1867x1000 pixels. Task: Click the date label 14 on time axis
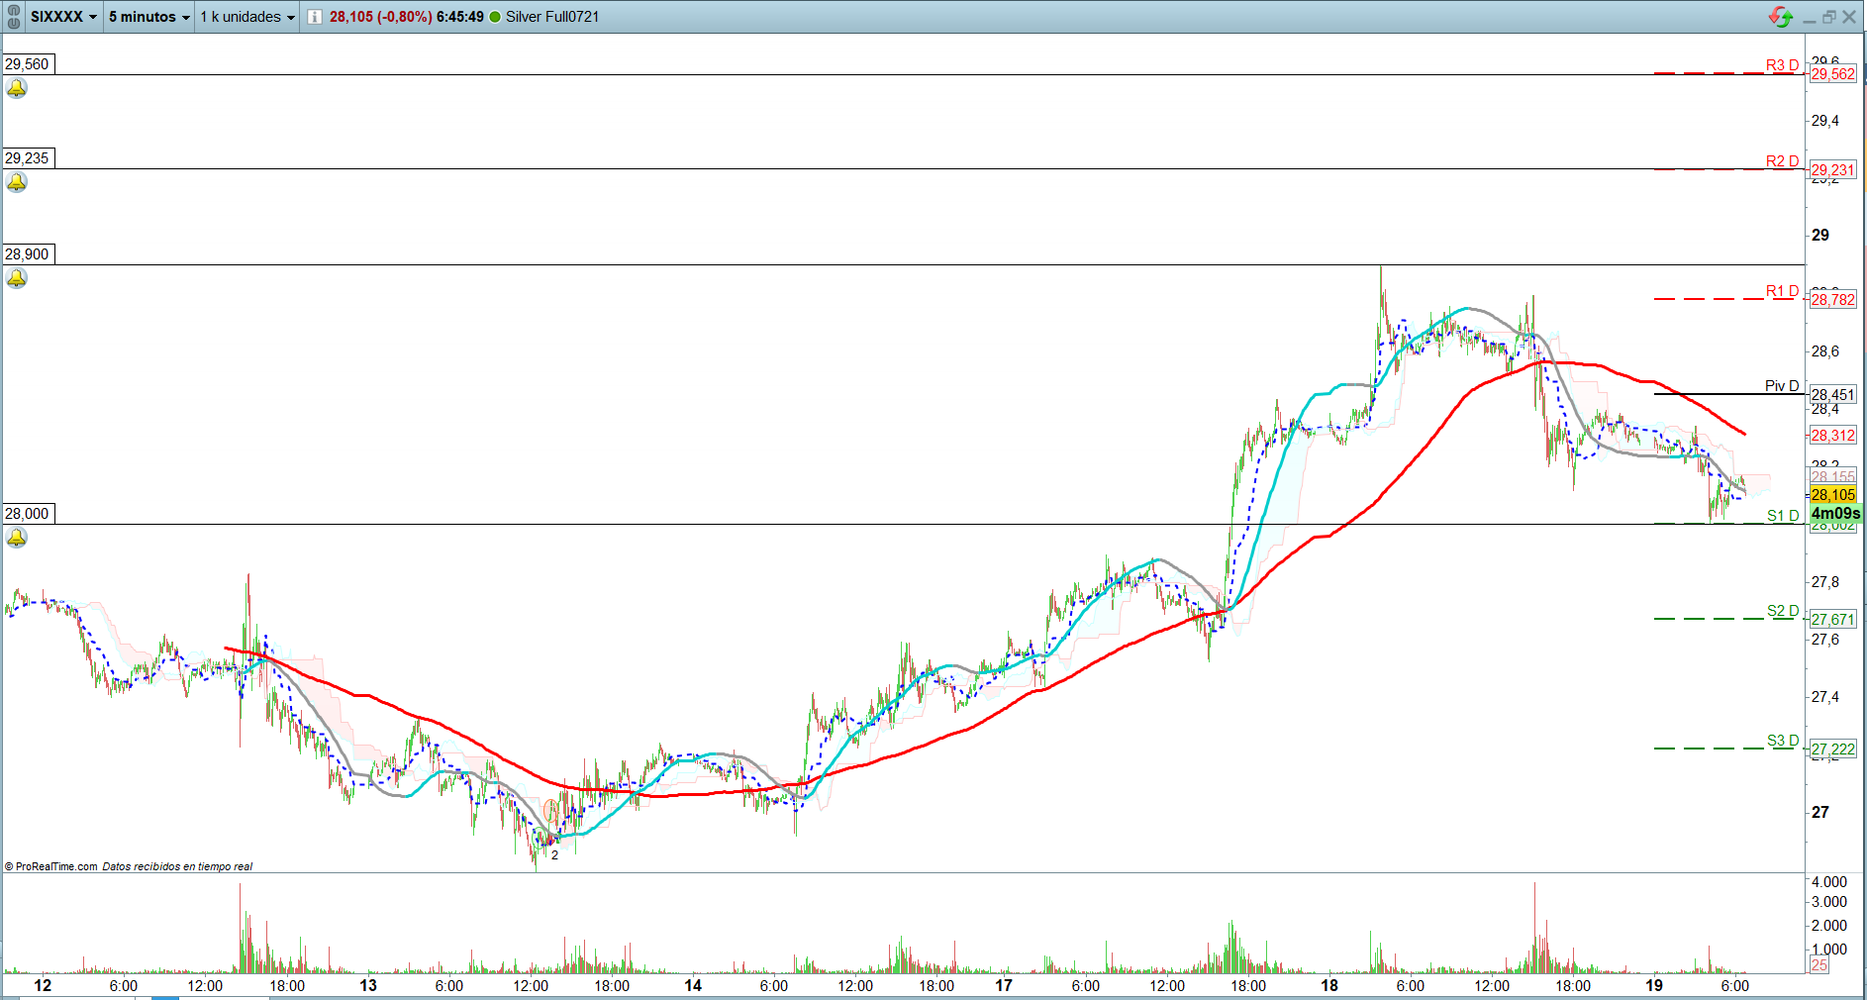[693, 985]
